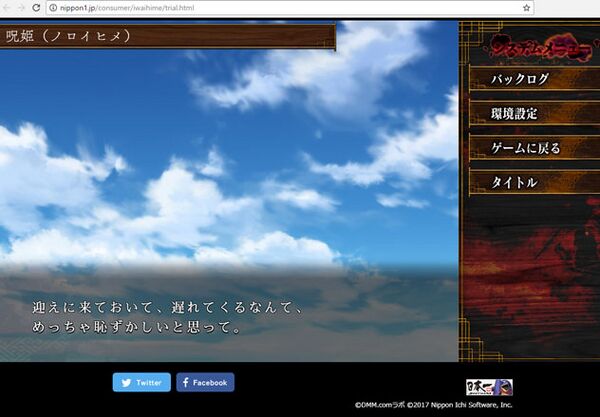Click the システムメニュー header graphic
Image resolution: width=600 pixels, height=417 pixels.
point(541,48)
